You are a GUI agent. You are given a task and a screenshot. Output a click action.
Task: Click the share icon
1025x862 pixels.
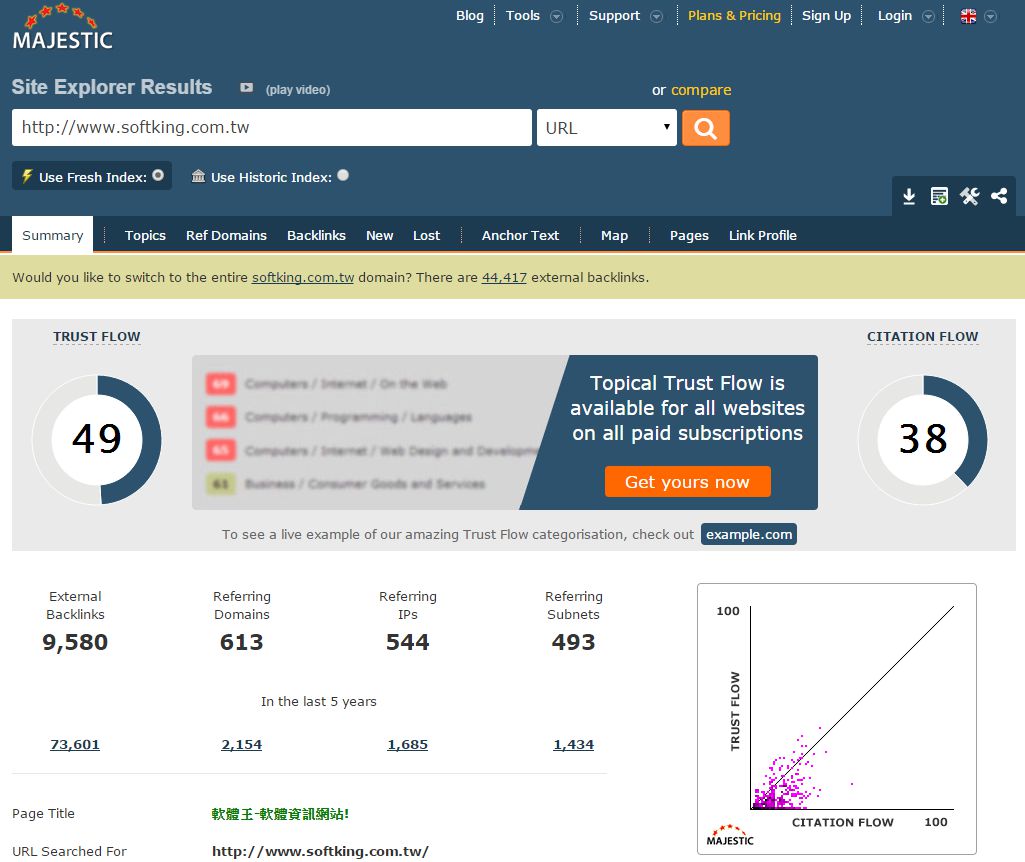999,196
